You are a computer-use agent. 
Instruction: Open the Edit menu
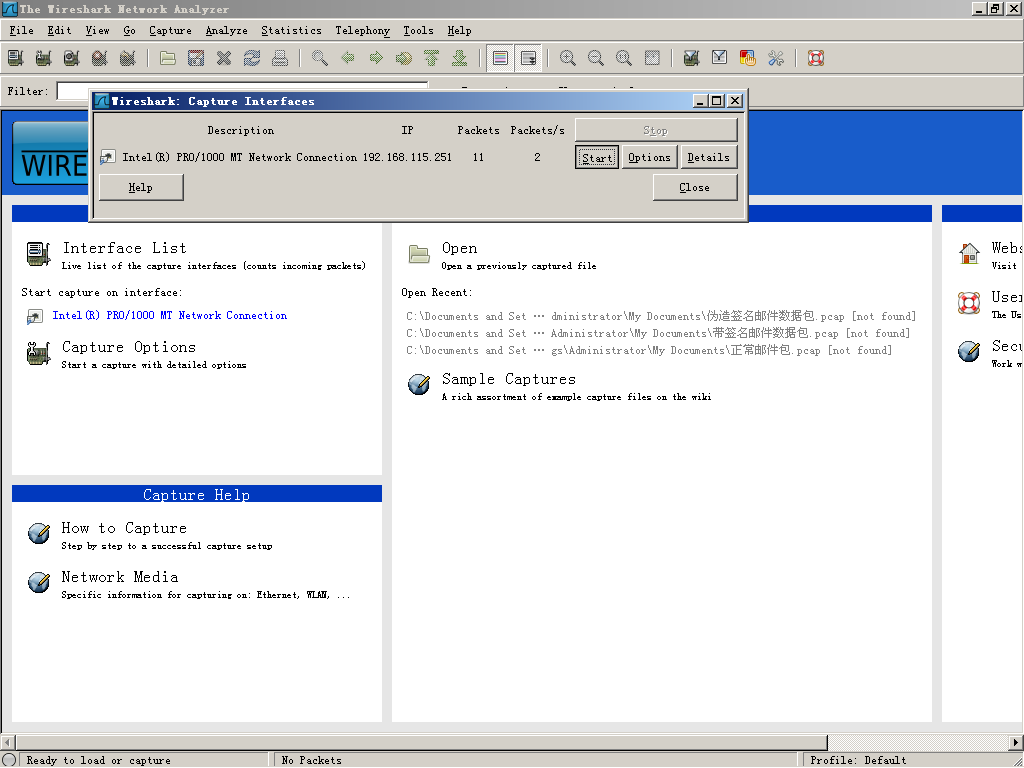point(59,30)
